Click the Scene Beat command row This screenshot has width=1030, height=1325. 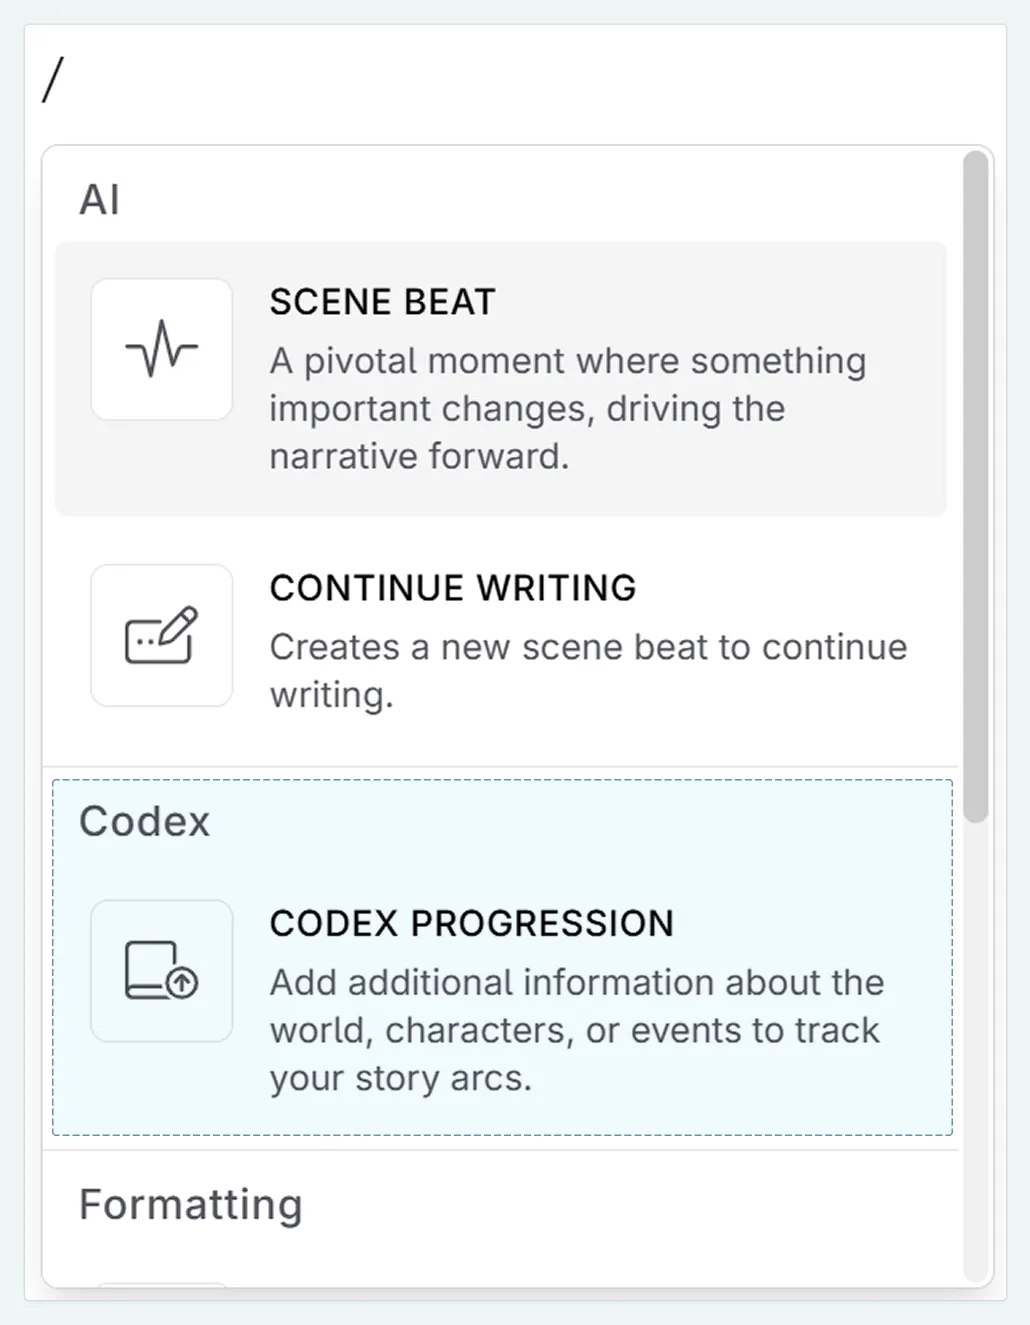tap(500, 377)
